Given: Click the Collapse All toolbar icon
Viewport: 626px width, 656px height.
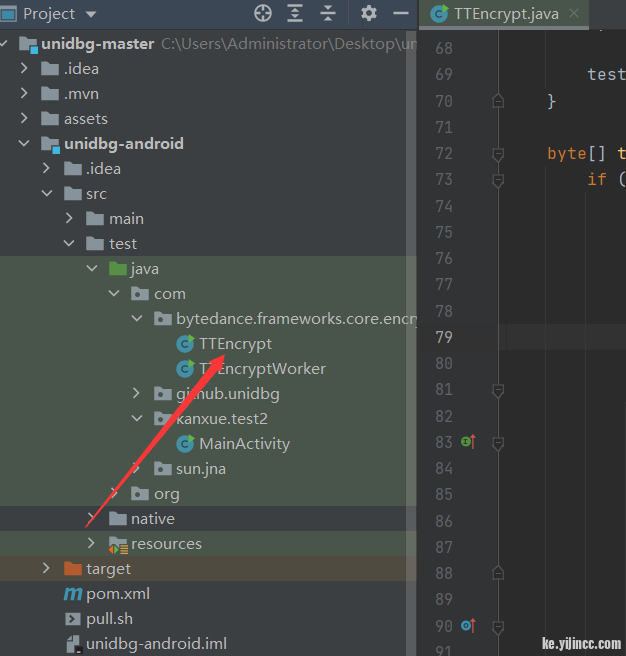Looking at the screenshot, I should (328, 13).
